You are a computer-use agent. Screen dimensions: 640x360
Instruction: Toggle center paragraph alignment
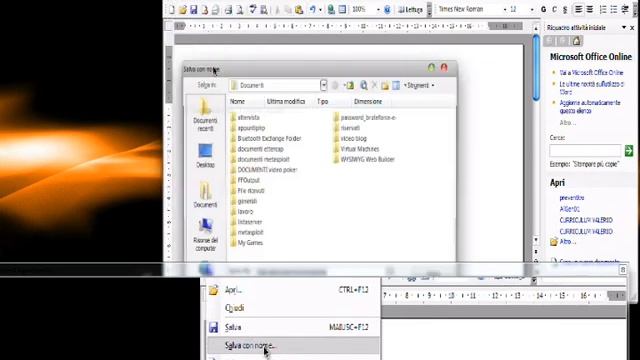pyautogui.click(x=590, y=9)
